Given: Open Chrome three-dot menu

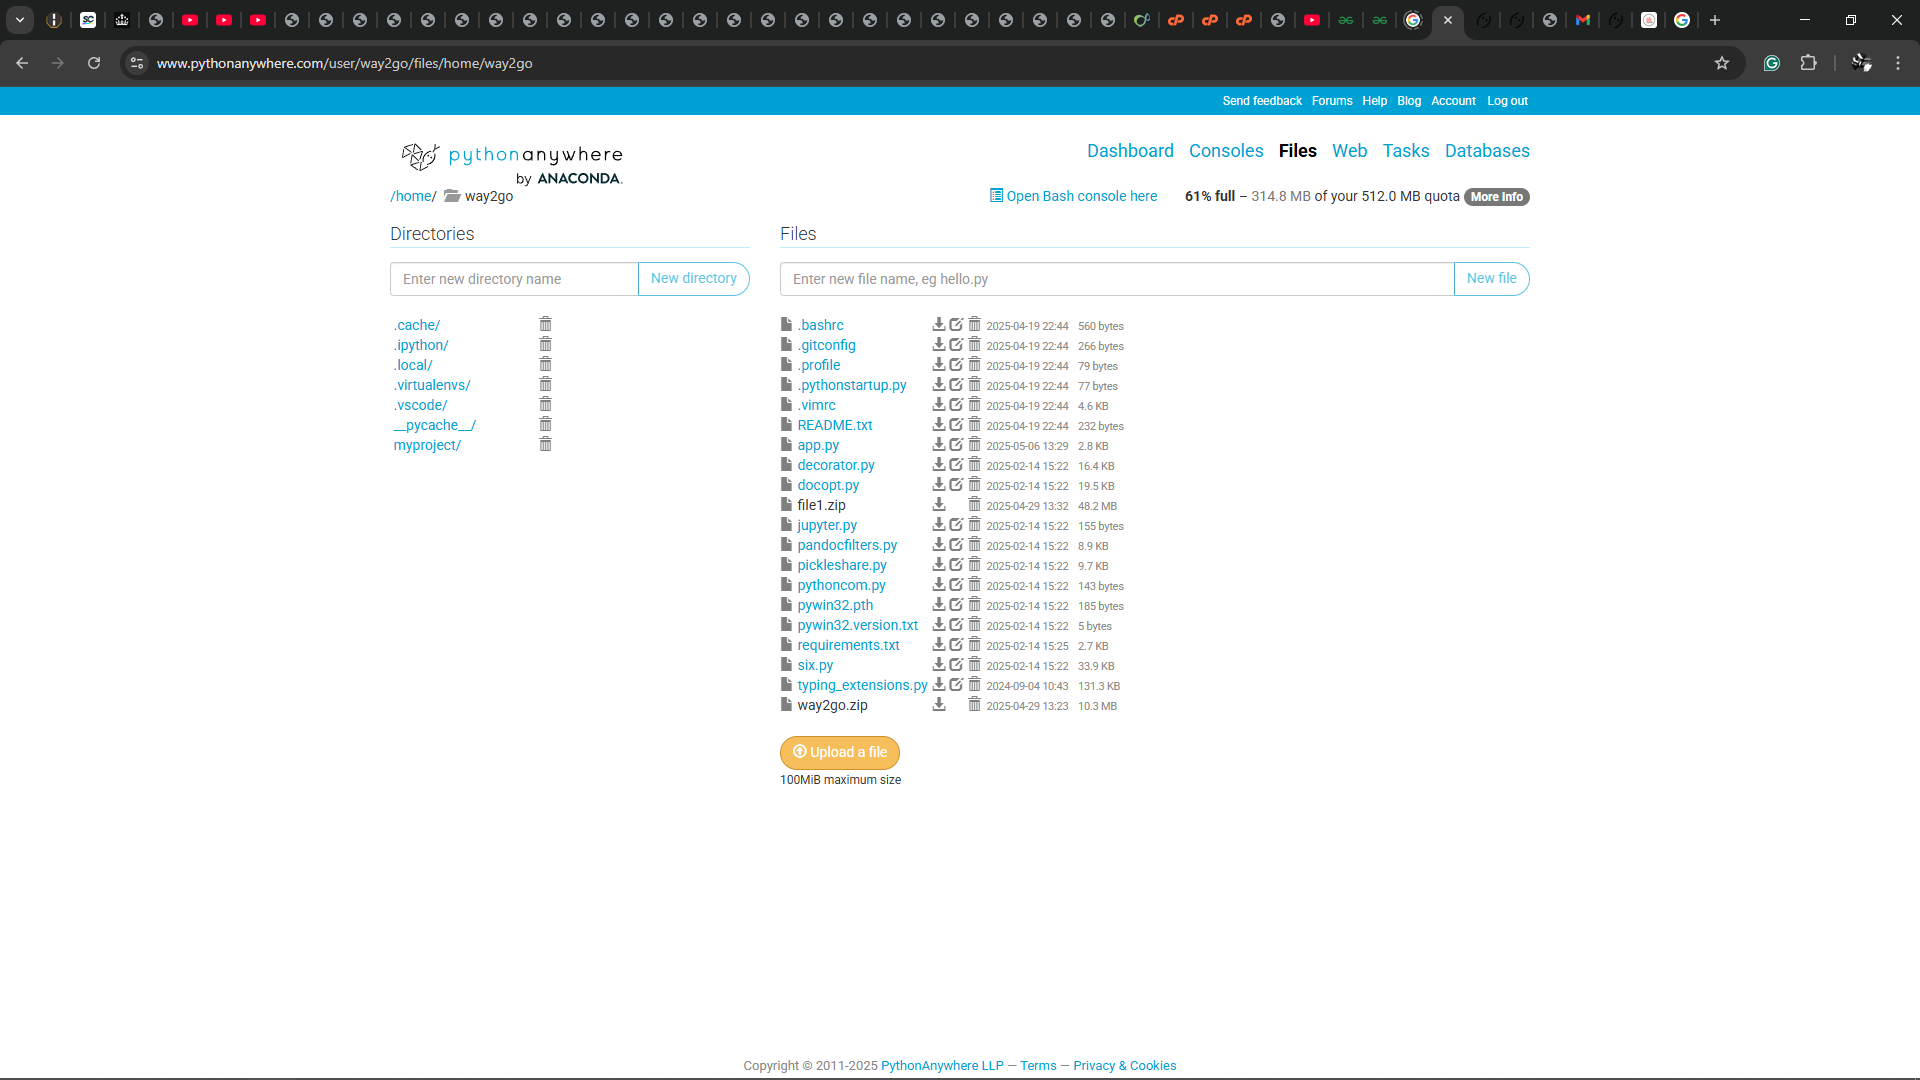Looking at the screenshot, I should tap(1898, 63).
